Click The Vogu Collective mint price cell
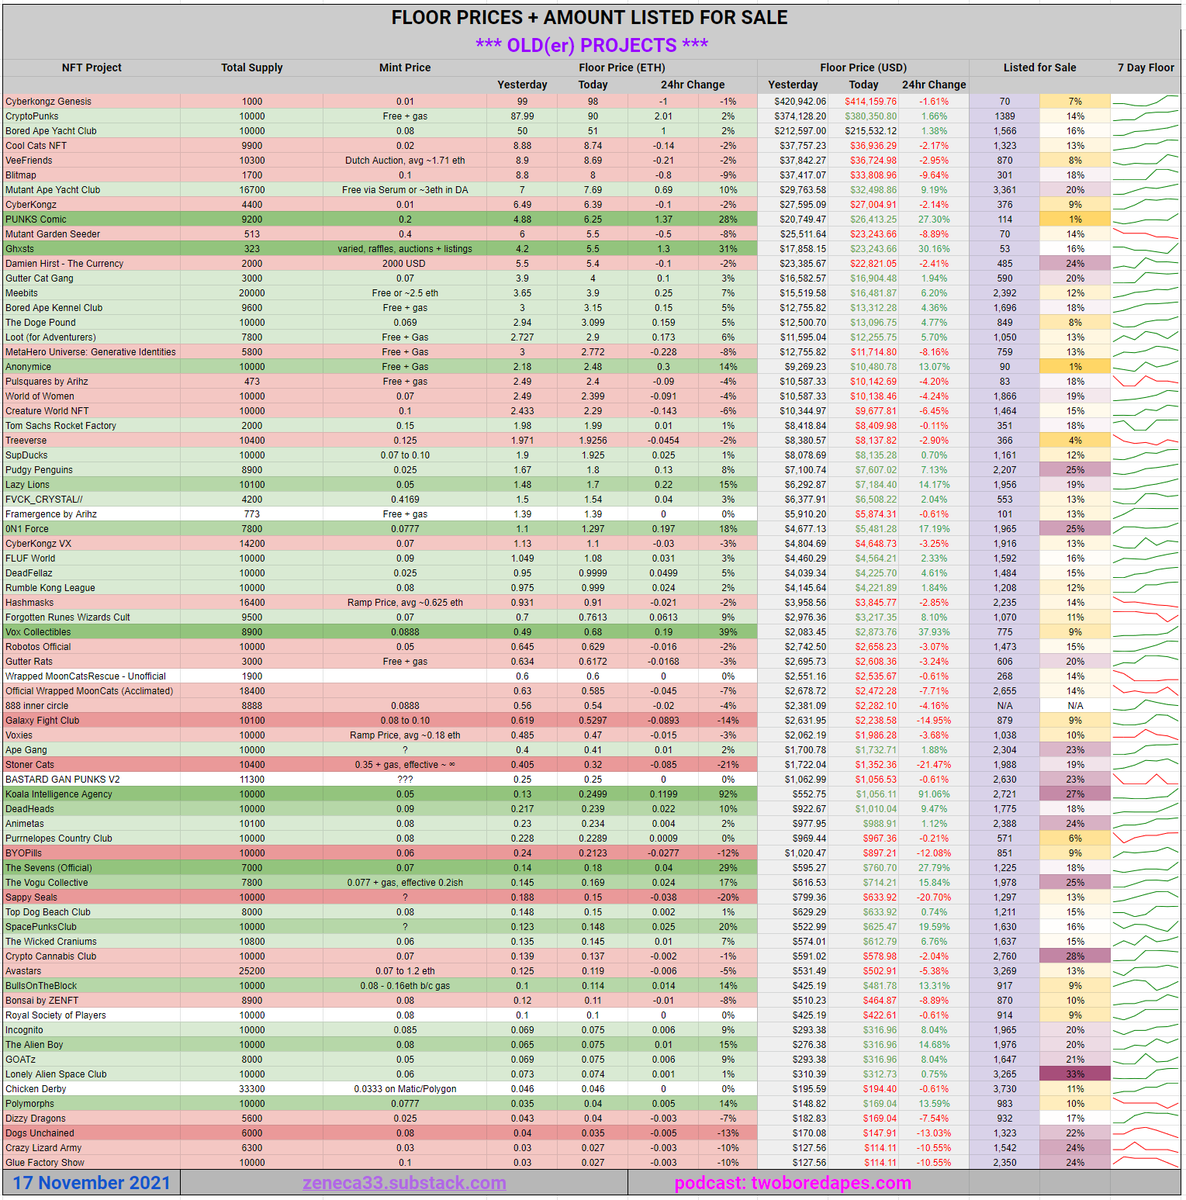The width and height of the screenshot is (1186, 1200). [405, 882]
